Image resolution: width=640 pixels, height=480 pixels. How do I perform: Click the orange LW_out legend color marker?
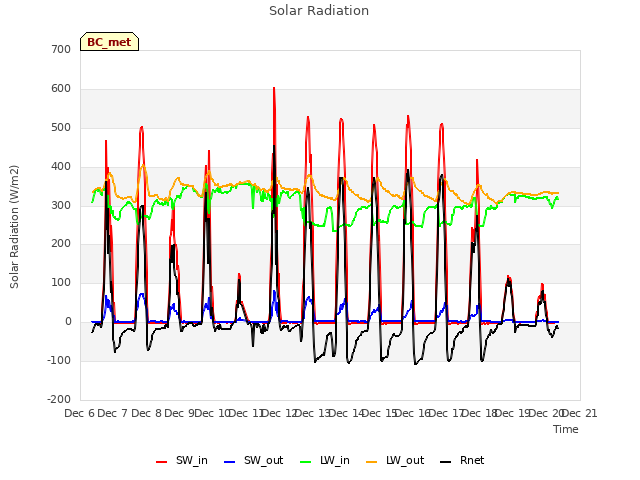click(x=372, y=462)
